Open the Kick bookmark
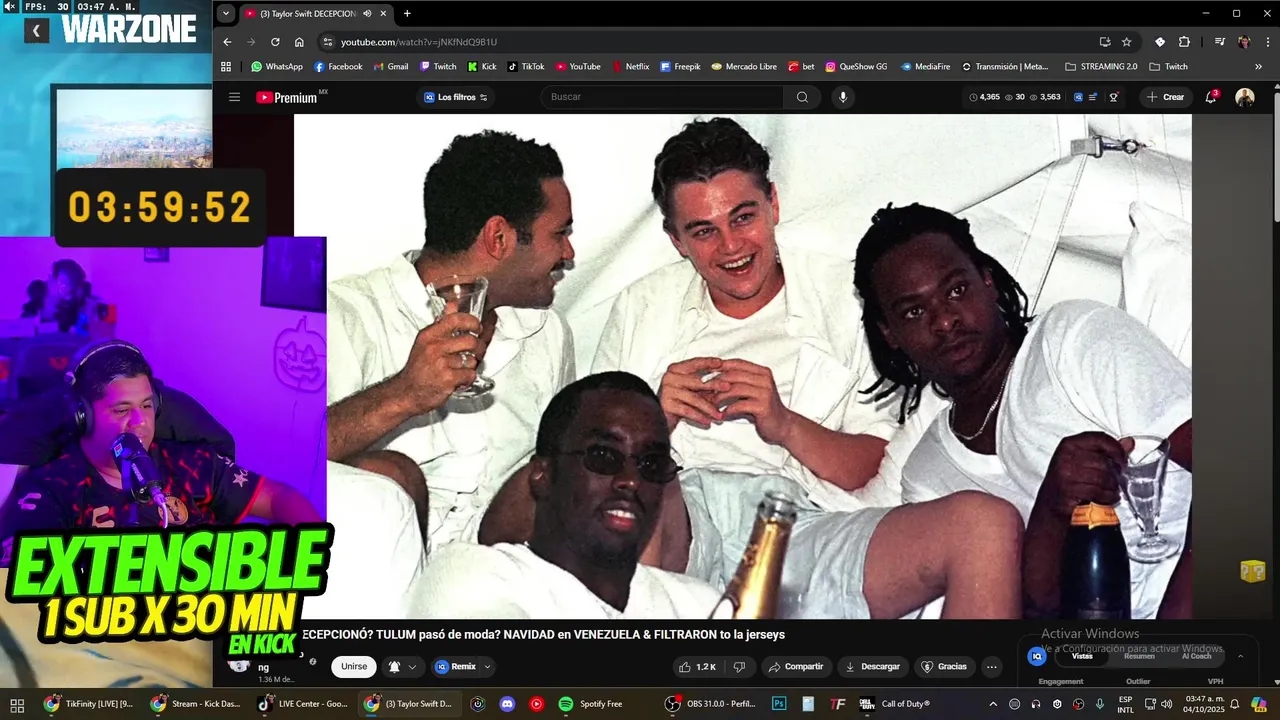This screenshot has width=1280, height=720. pos(482,67)
